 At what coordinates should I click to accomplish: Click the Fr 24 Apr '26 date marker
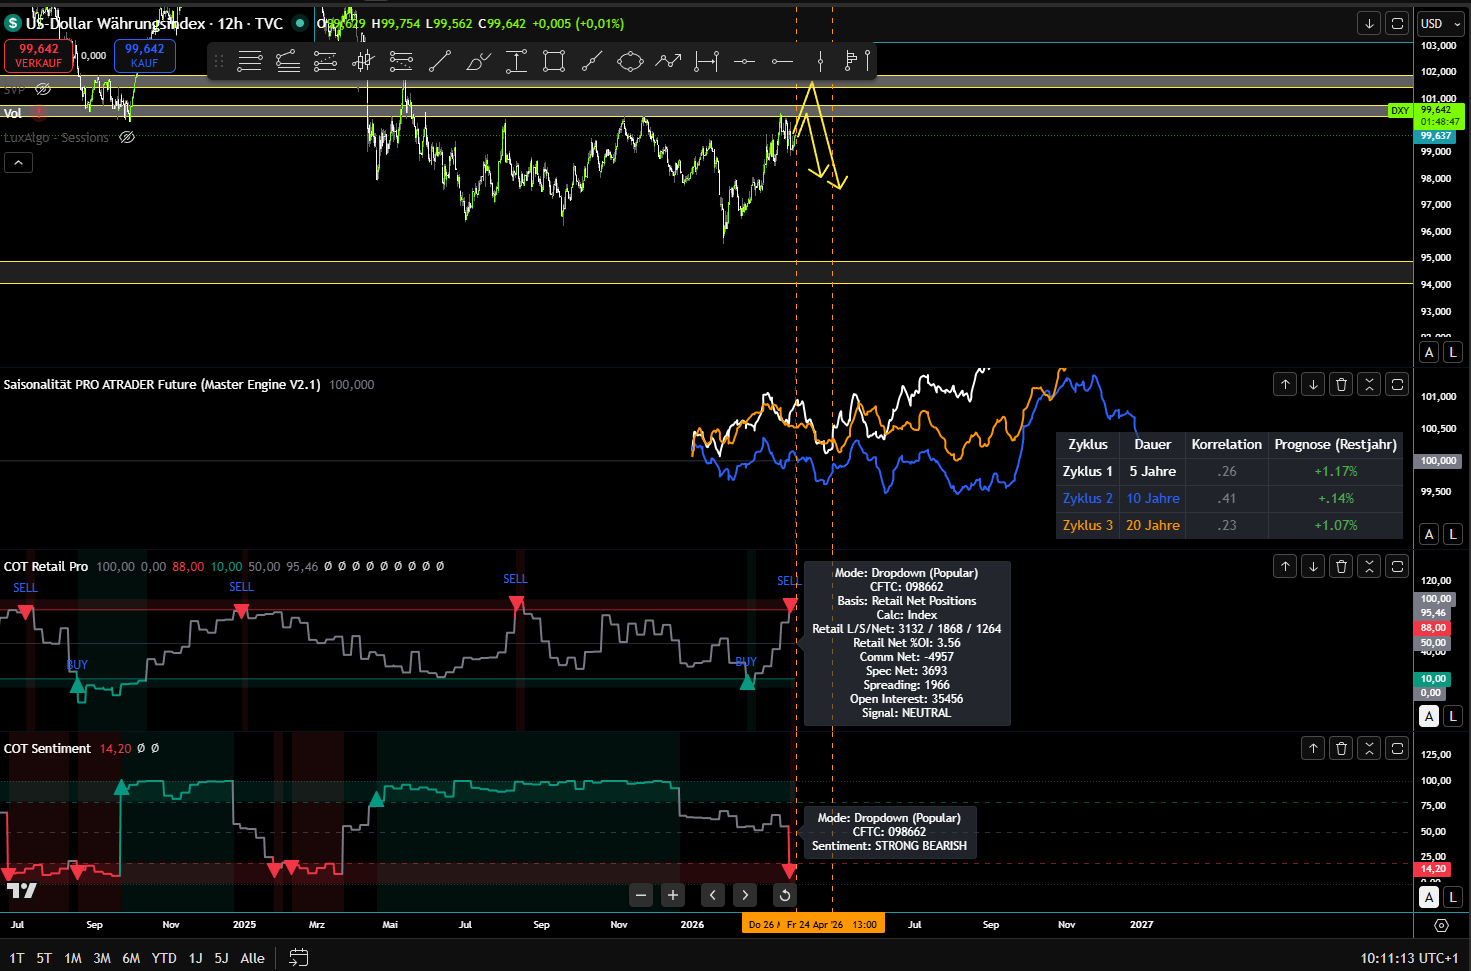click(814, 923)
